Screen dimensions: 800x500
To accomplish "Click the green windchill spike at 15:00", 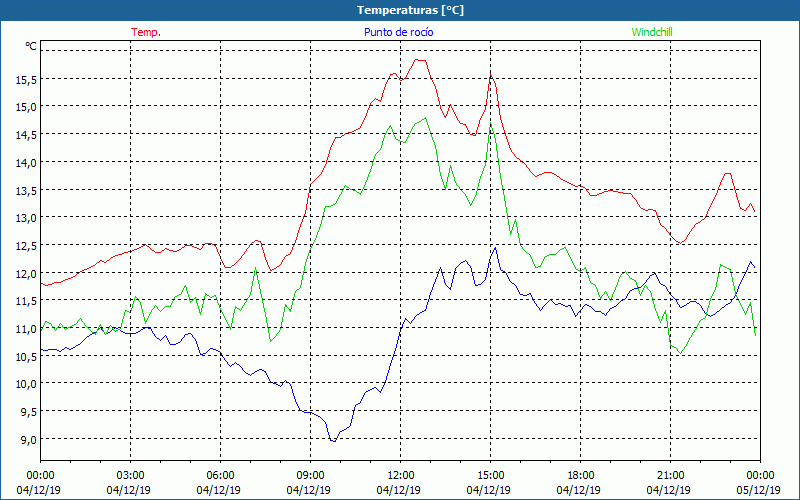I will (x=490, y=123).
